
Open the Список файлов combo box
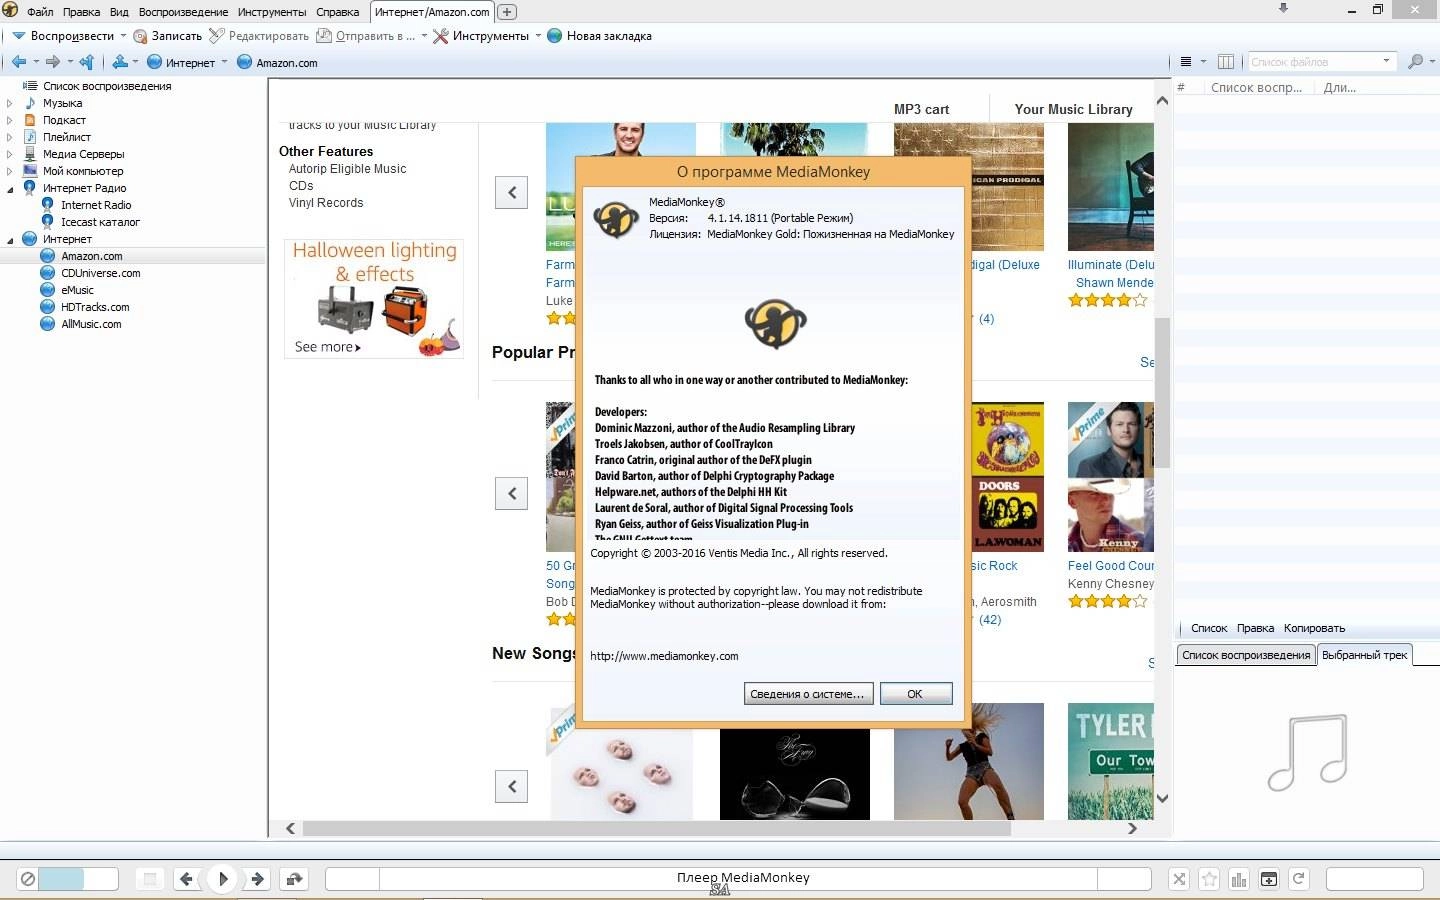tap(1321, 62)
